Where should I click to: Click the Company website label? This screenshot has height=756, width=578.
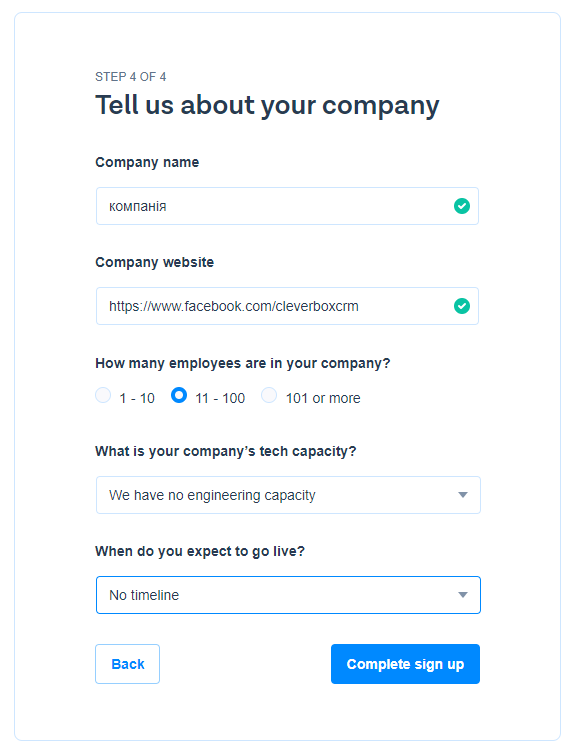(x=154, y=262)
